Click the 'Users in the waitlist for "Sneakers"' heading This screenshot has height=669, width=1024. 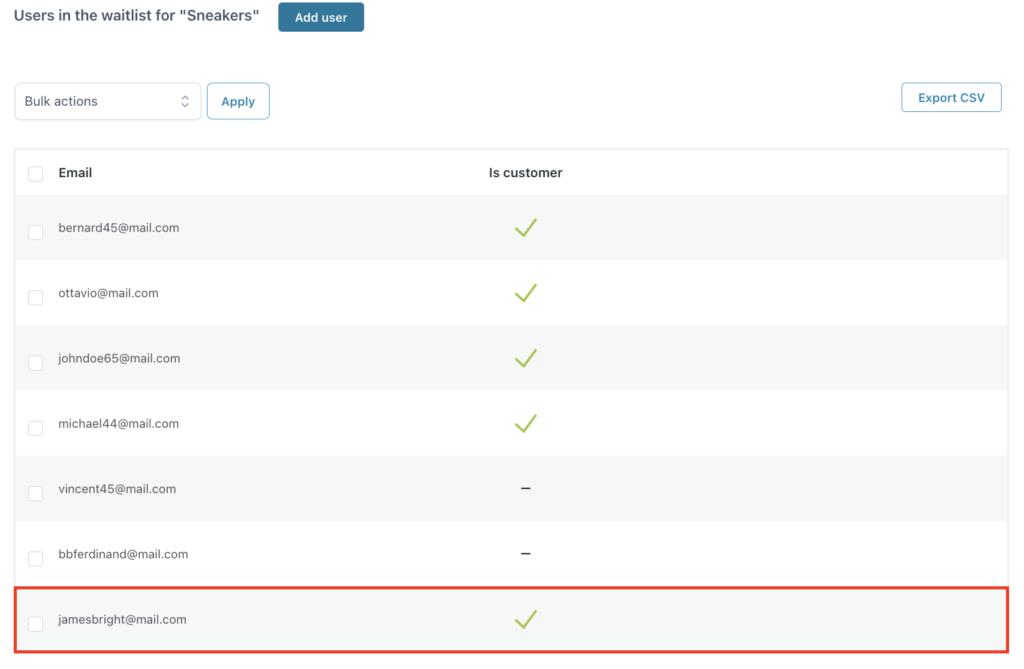point(136,16)
